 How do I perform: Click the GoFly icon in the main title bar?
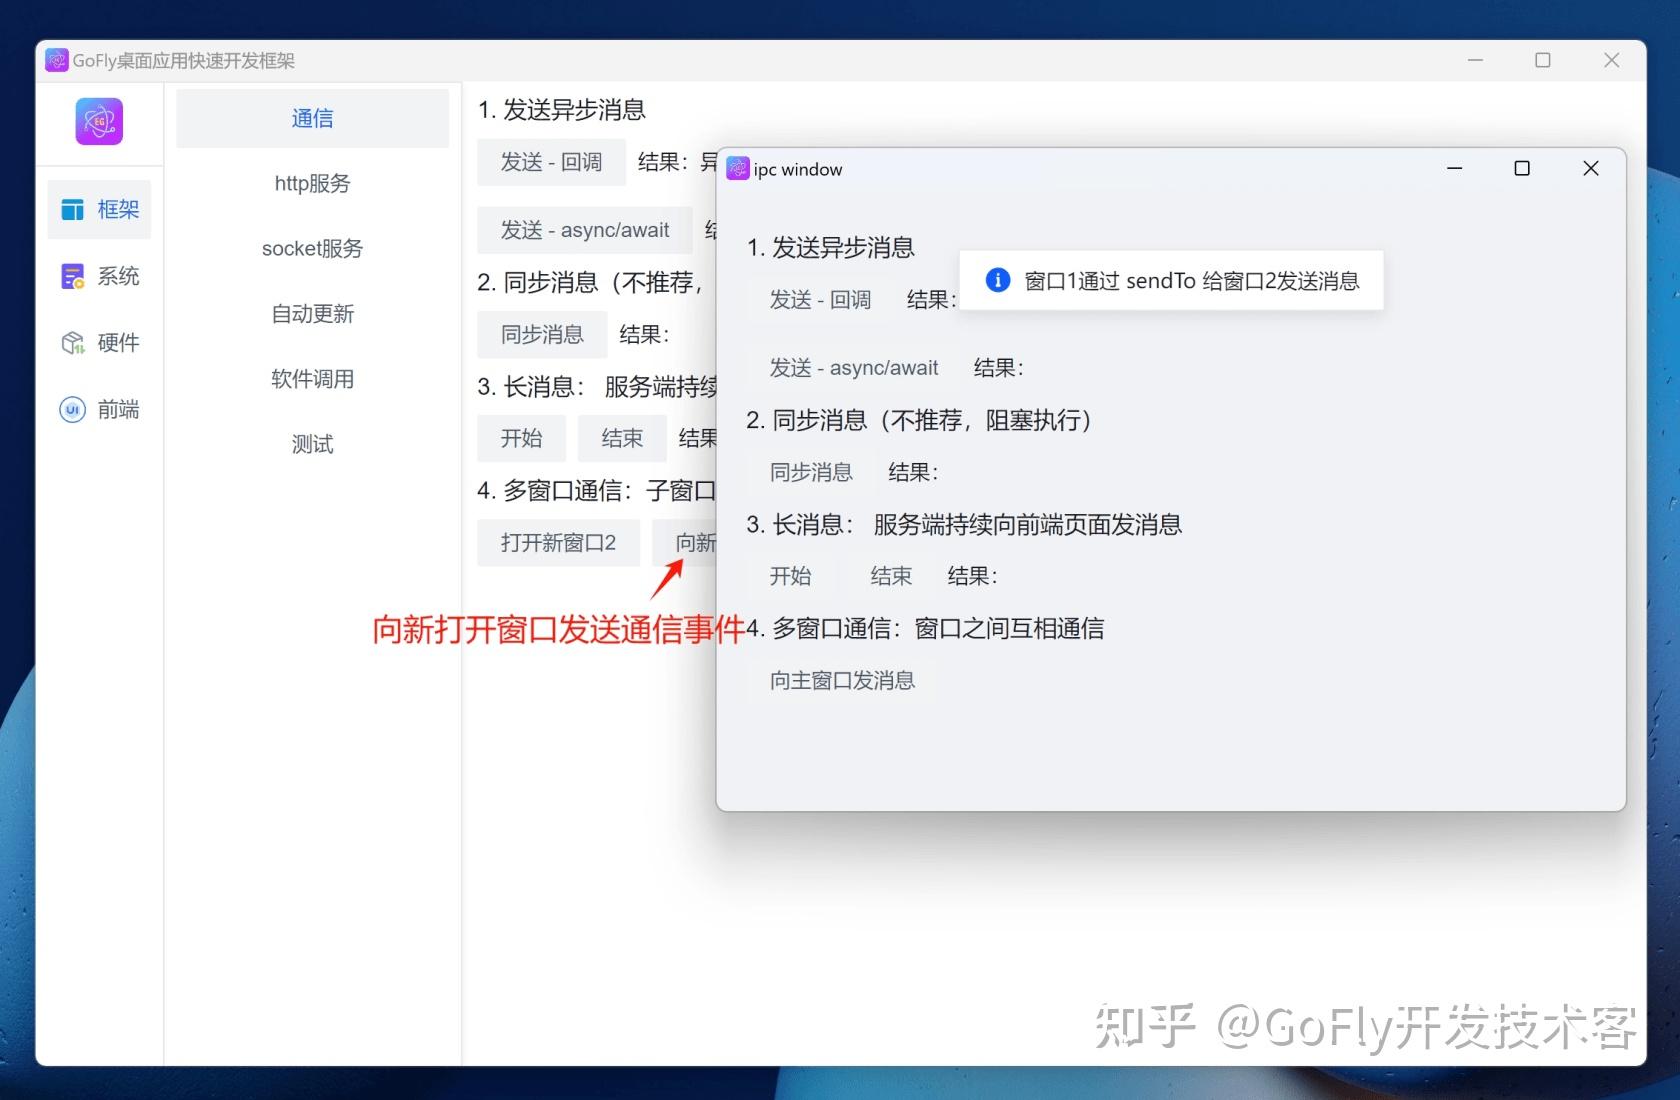click(57, 60)
